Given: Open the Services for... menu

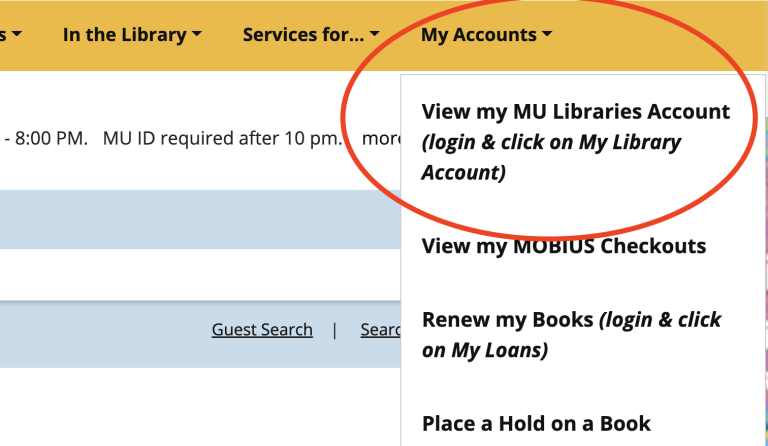Looking at the screenshot, I should [303, 35].
